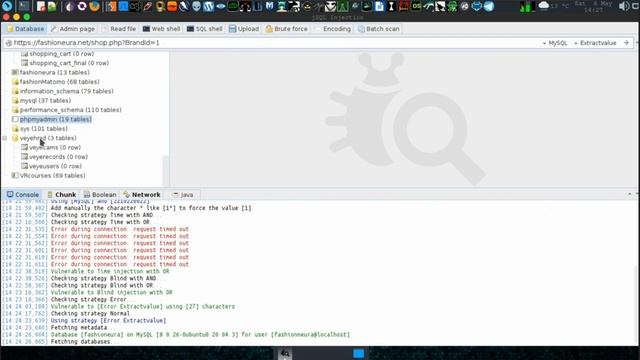640x360 pixels.
Task: Launch the Metasploit M icon in top panel
Action: tap(269, 6)
